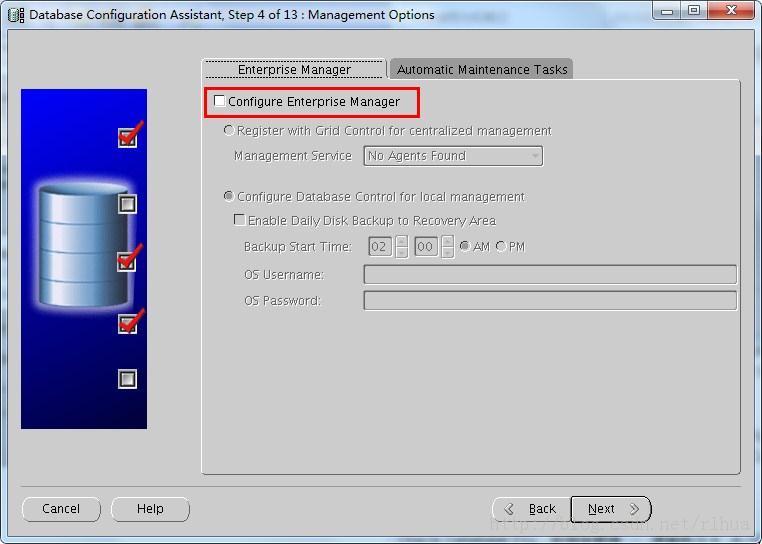Decrease backup hour with down arrow
The image size is (762, 544).
tap(401, 253)
